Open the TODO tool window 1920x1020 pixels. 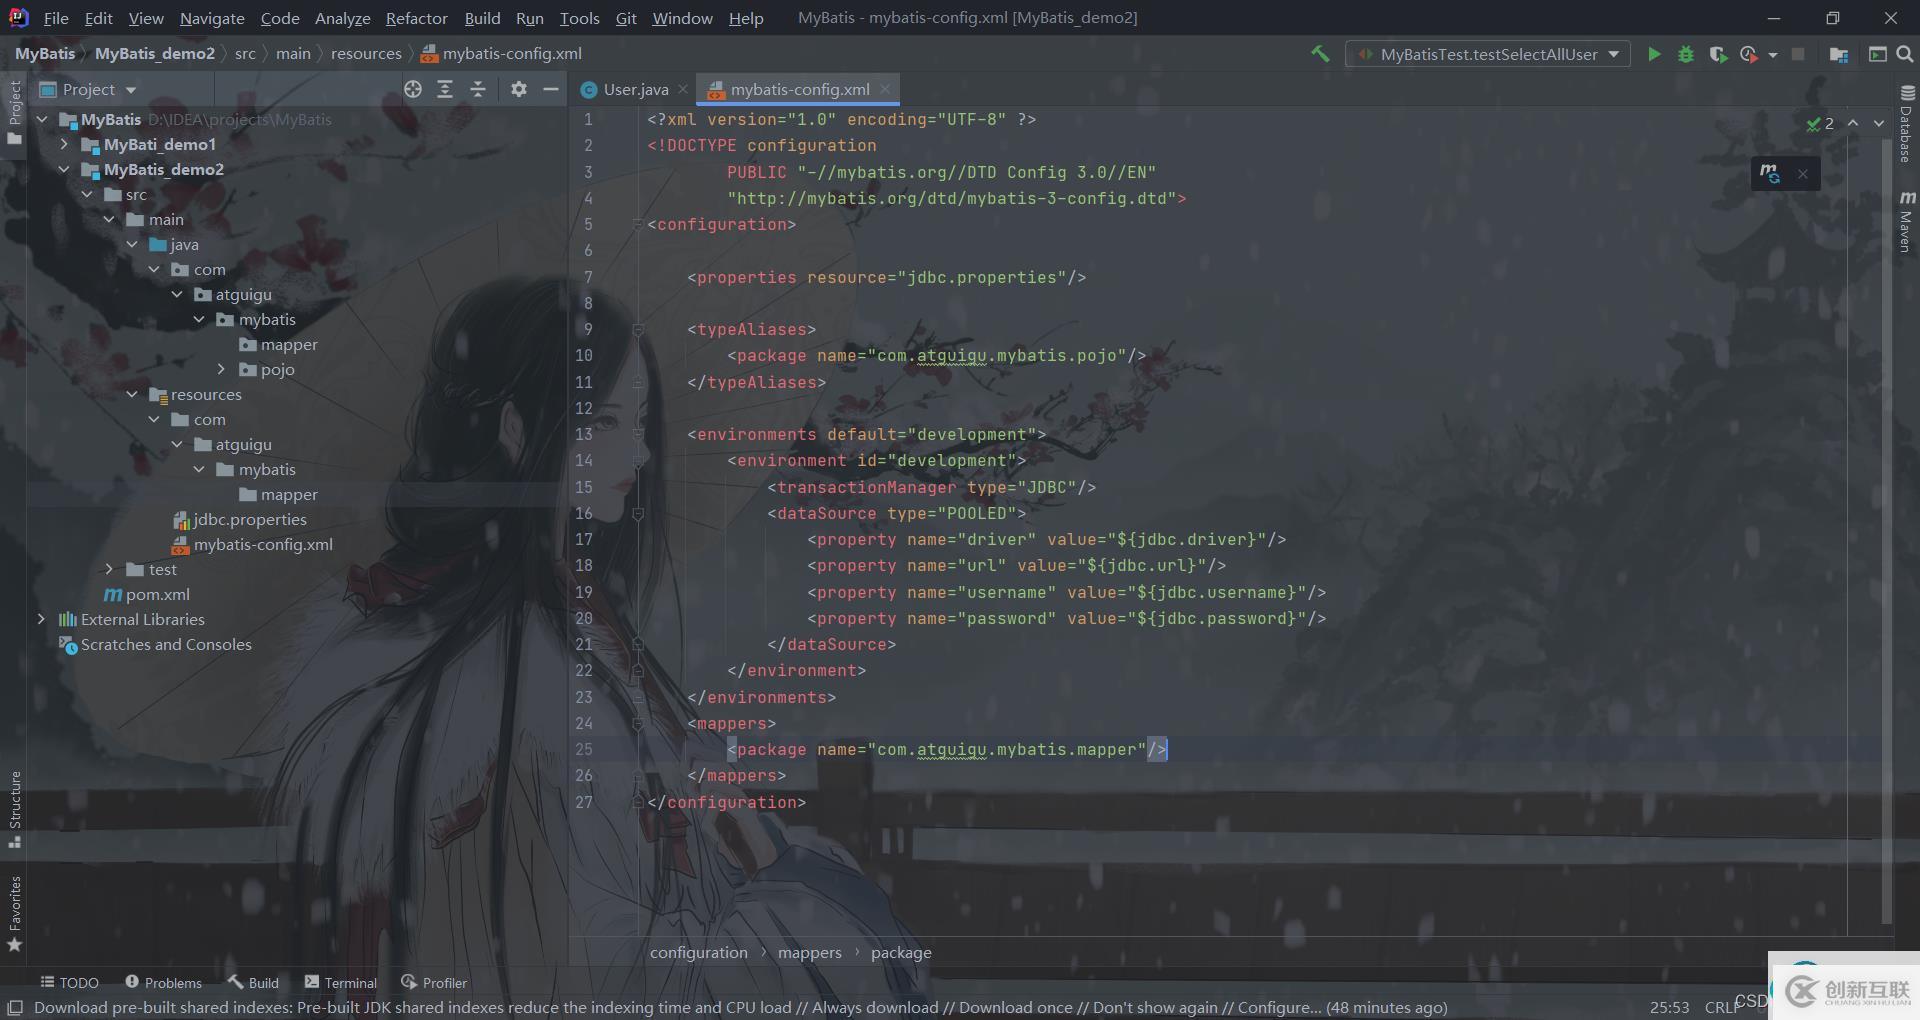pos(69,983)
